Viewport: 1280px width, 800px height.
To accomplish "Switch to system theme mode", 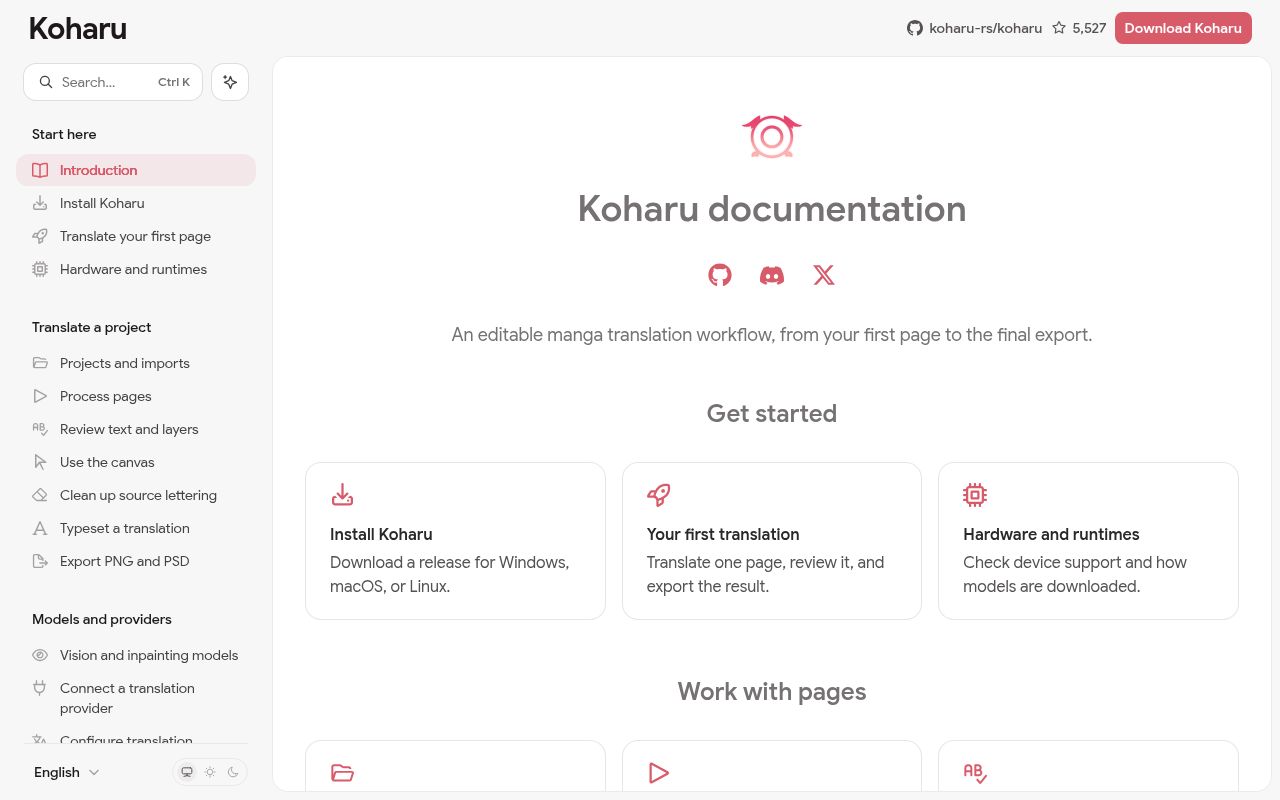I will [x=187, y=772].
